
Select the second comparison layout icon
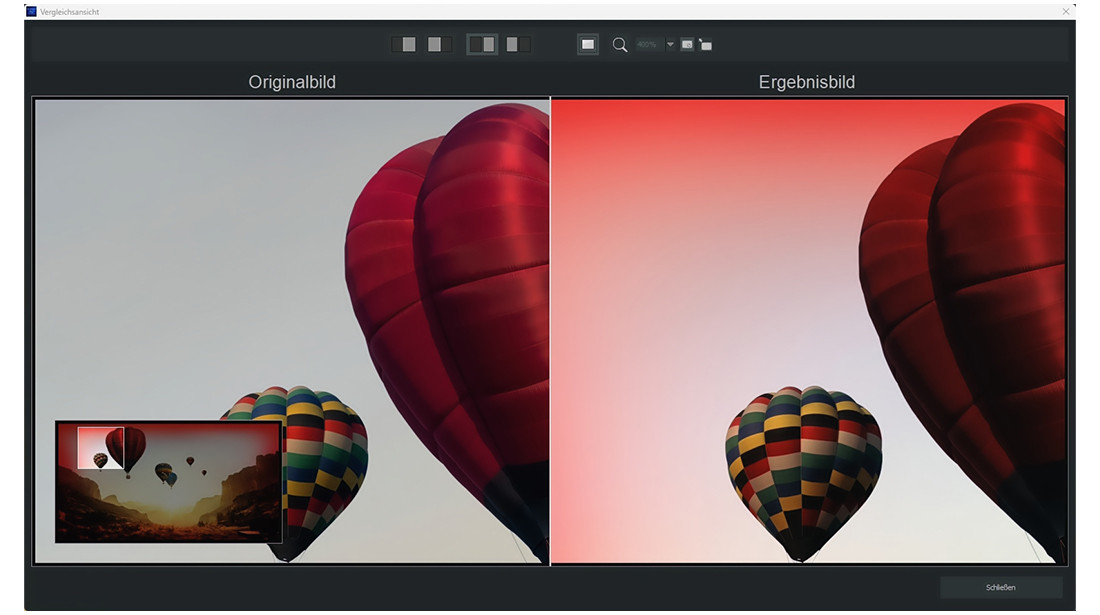436,44
